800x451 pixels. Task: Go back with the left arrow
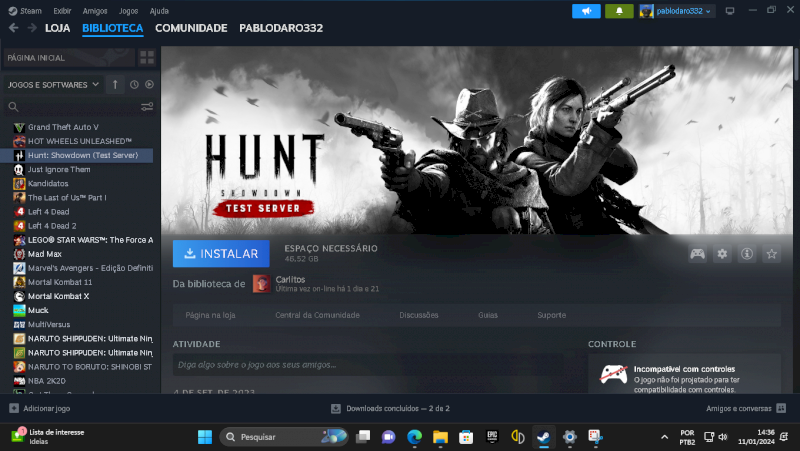click(x=14, y=28)
